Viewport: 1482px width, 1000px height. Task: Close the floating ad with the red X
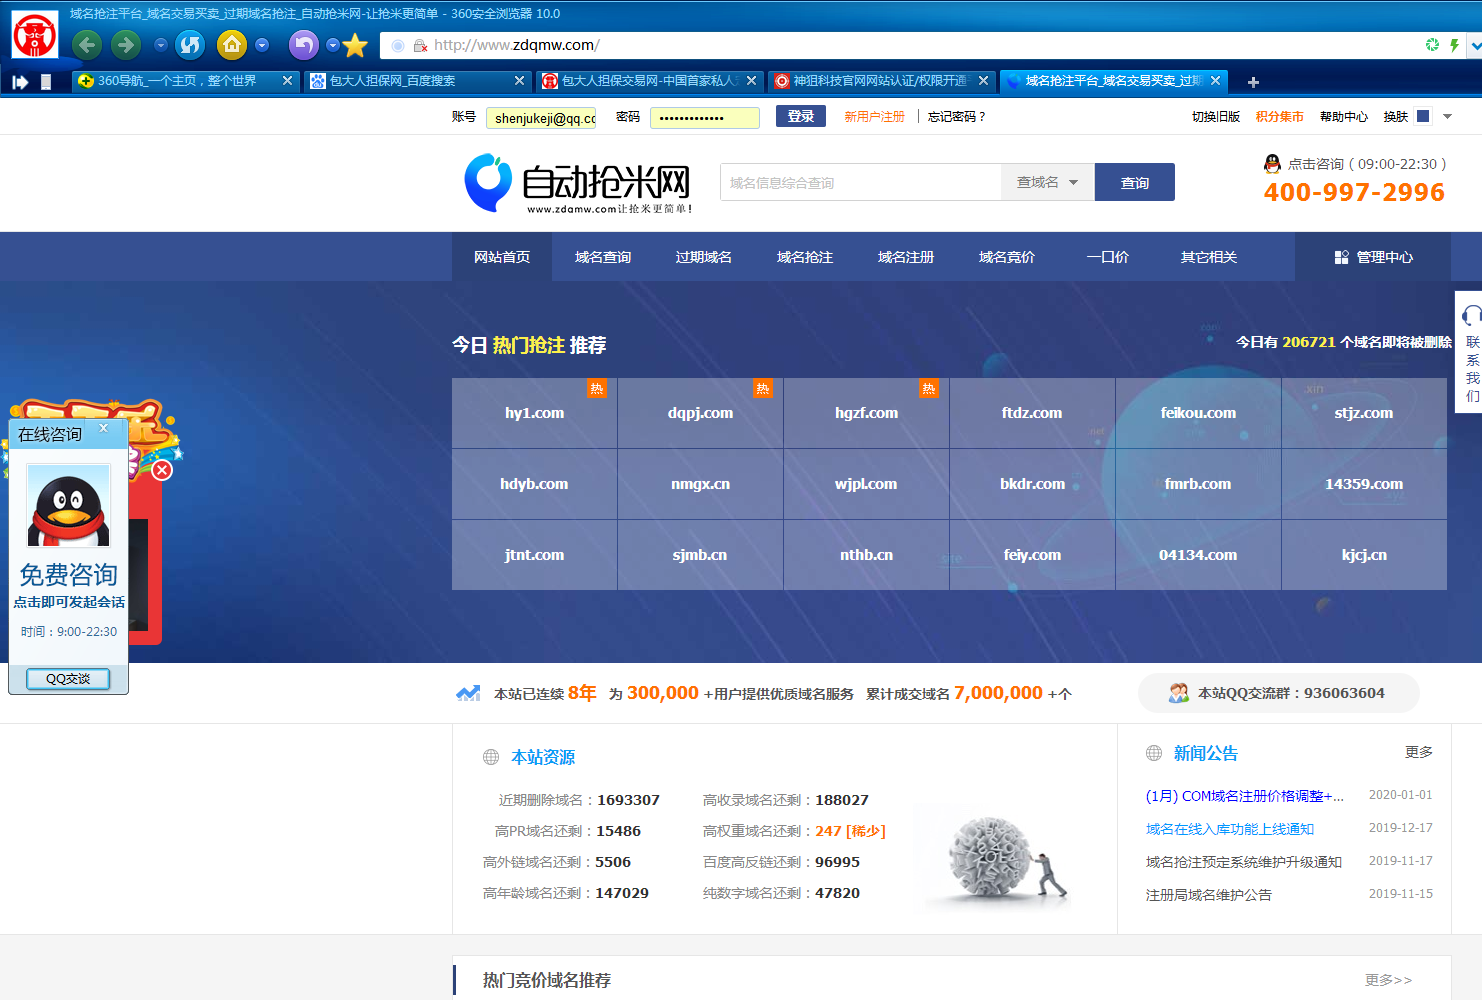[162, 470]
